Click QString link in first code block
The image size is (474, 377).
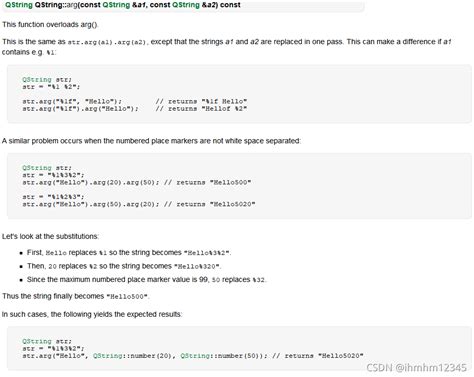[37, 80]
